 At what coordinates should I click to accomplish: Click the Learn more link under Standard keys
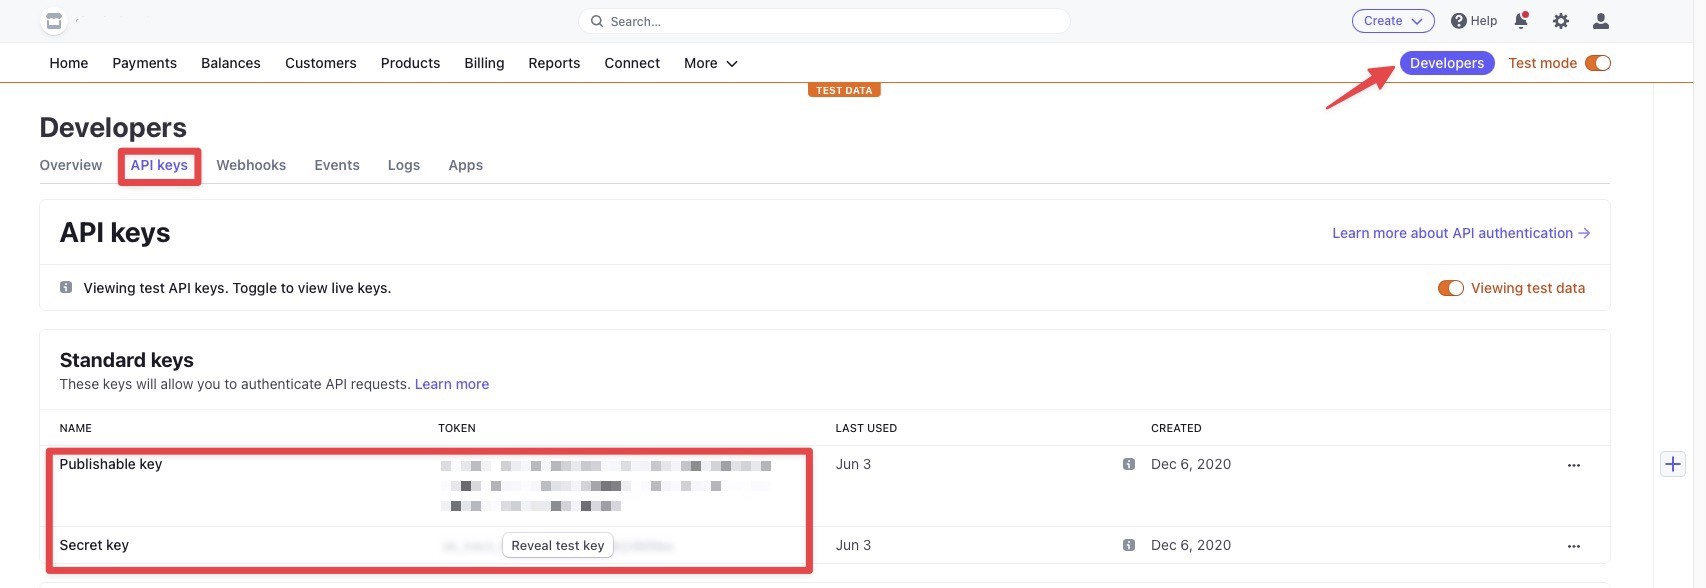point(452,384)
